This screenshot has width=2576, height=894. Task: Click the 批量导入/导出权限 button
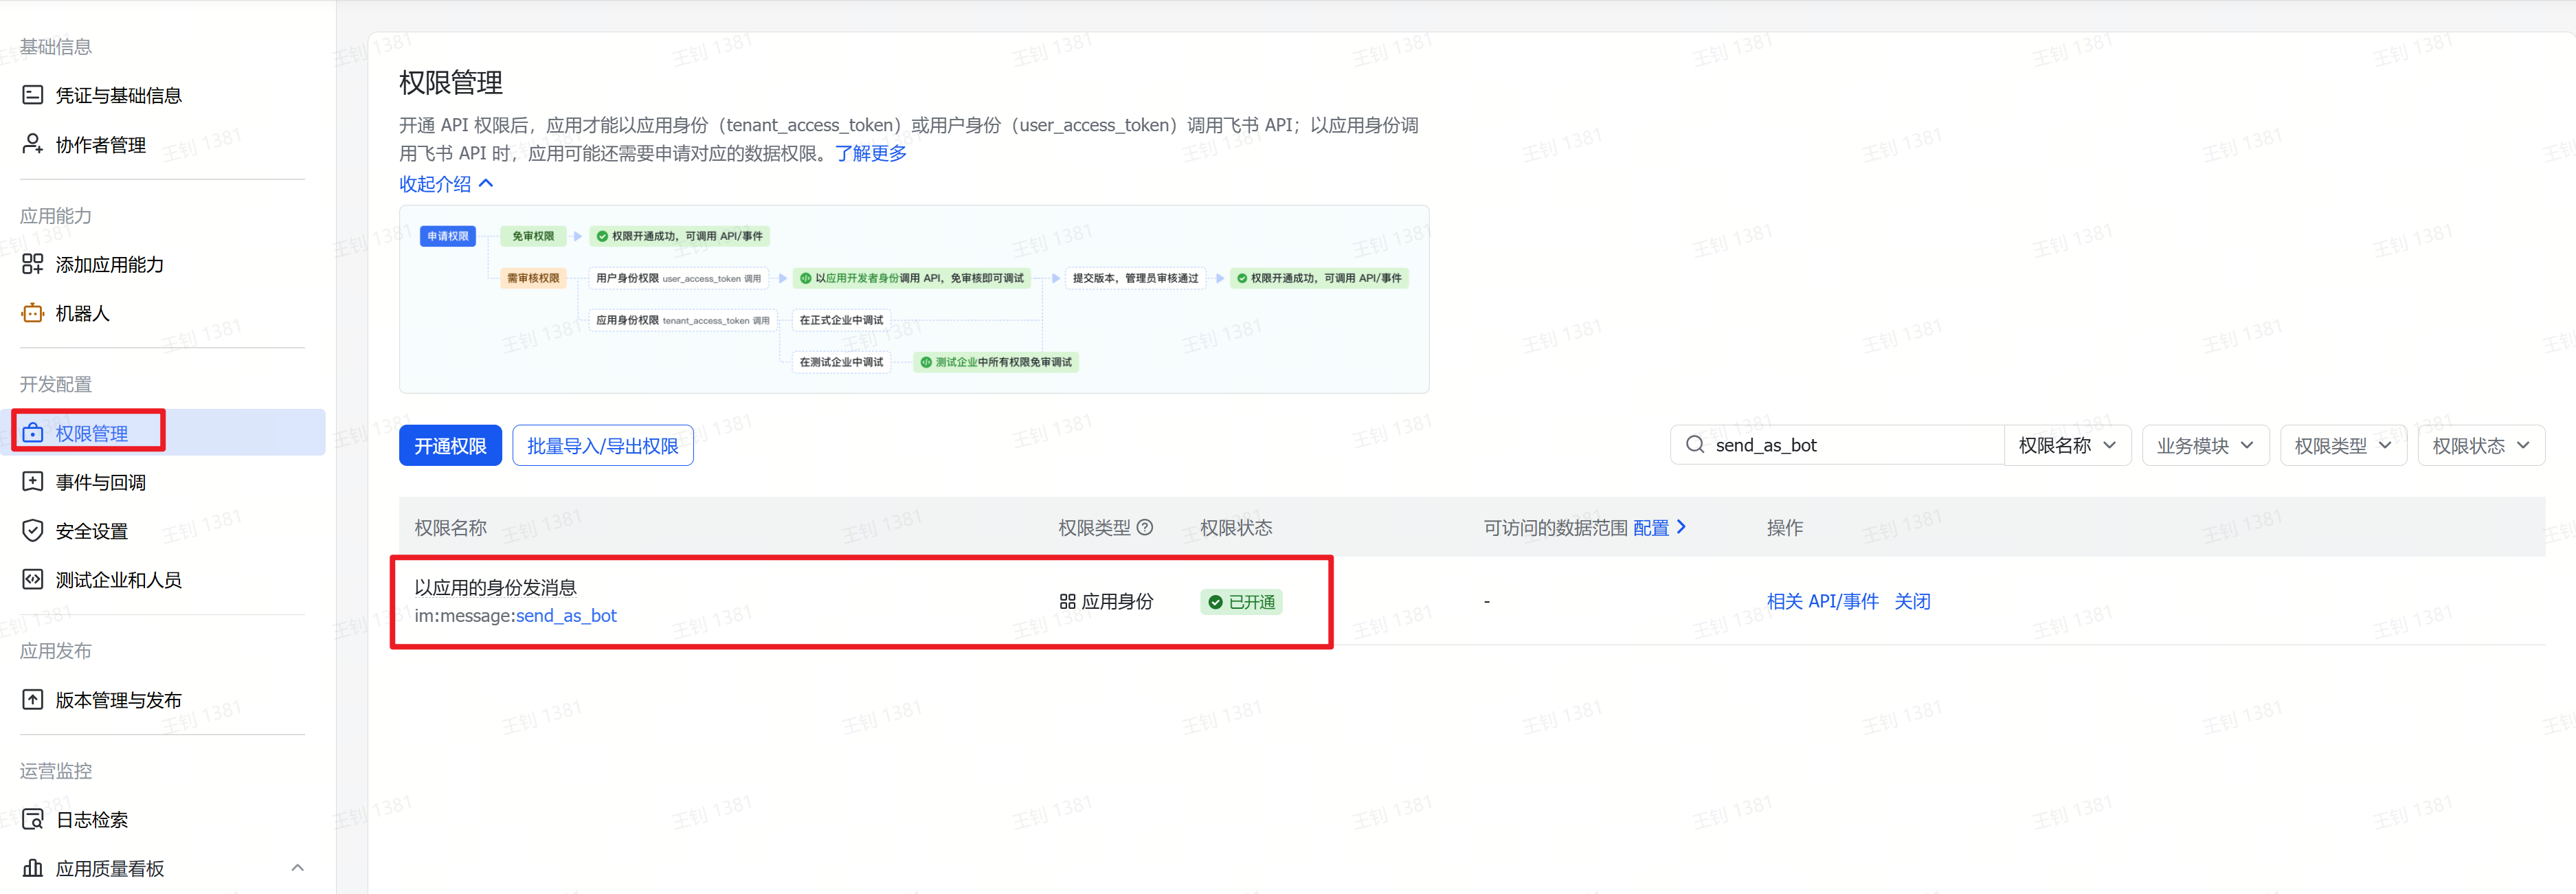(x=603, y=446)
